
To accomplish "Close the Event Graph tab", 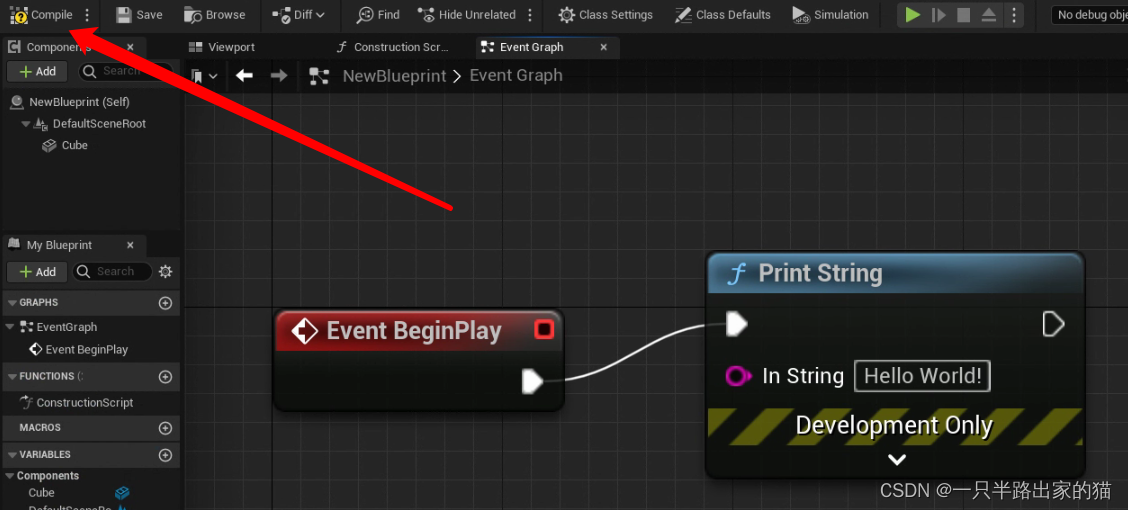I will tap(604, 47).
